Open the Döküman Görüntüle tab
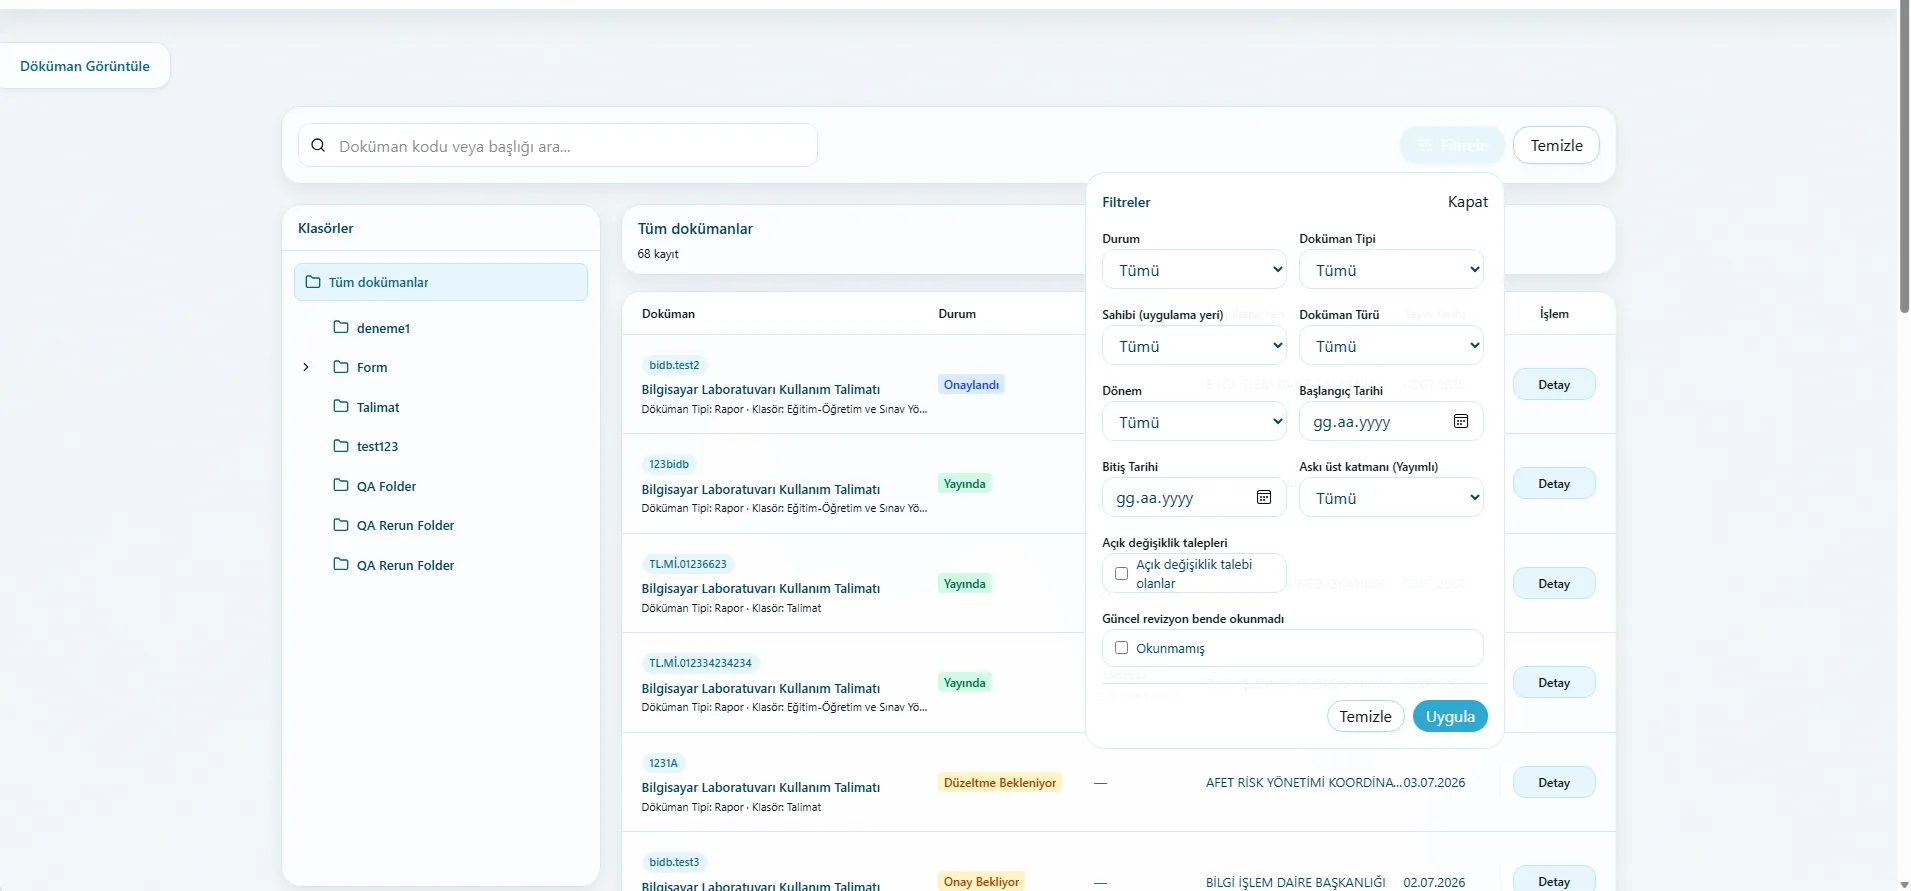This screenshot has height=891, width=1911. tap(85, 66)
